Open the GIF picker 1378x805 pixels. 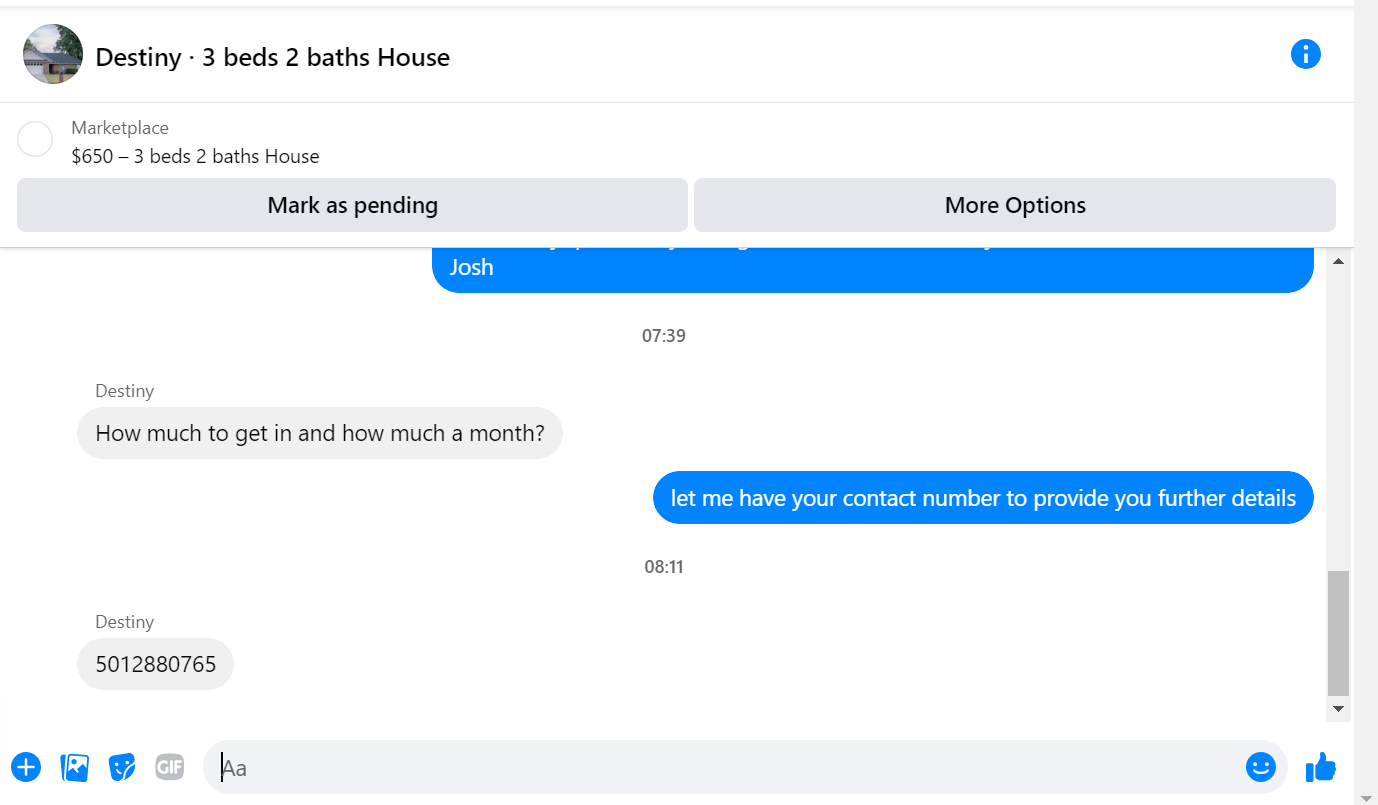(x=170, y=767)
